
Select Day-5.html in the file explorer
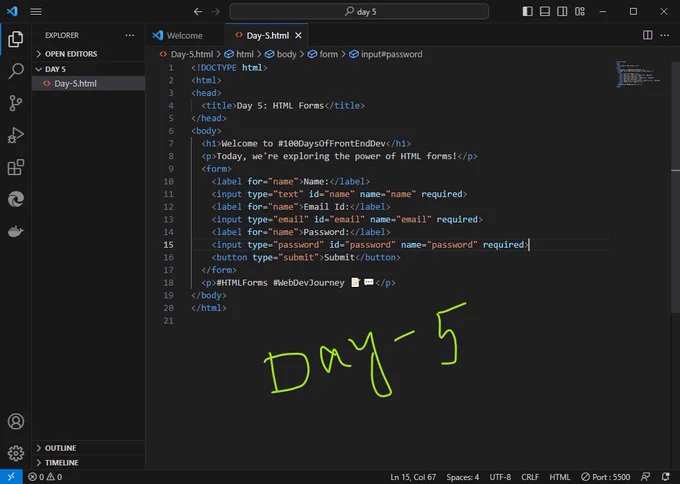[88, 83]
